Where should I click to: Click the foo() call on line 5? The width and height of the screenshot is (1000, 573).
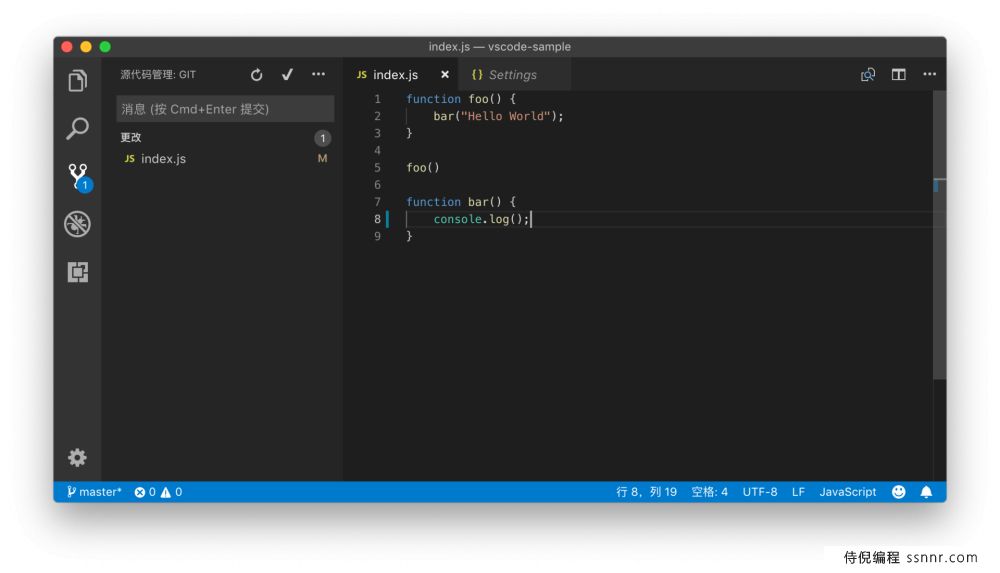click(x=422, y=168)
